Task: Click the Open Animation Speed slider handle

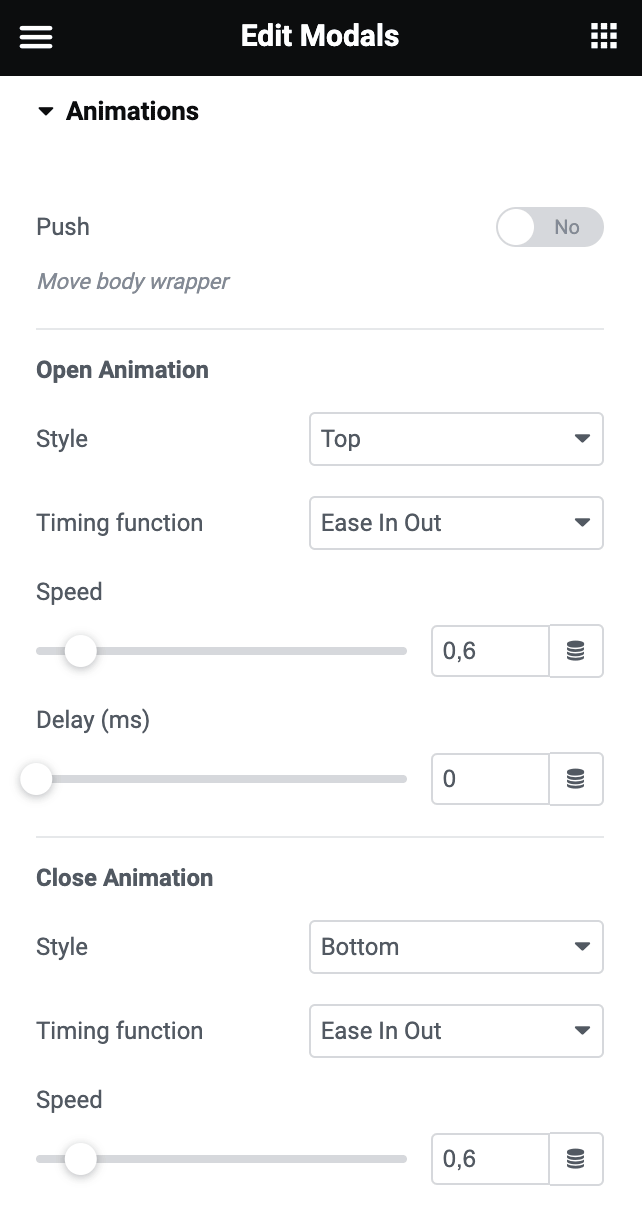Action: [x=80, y=651]
